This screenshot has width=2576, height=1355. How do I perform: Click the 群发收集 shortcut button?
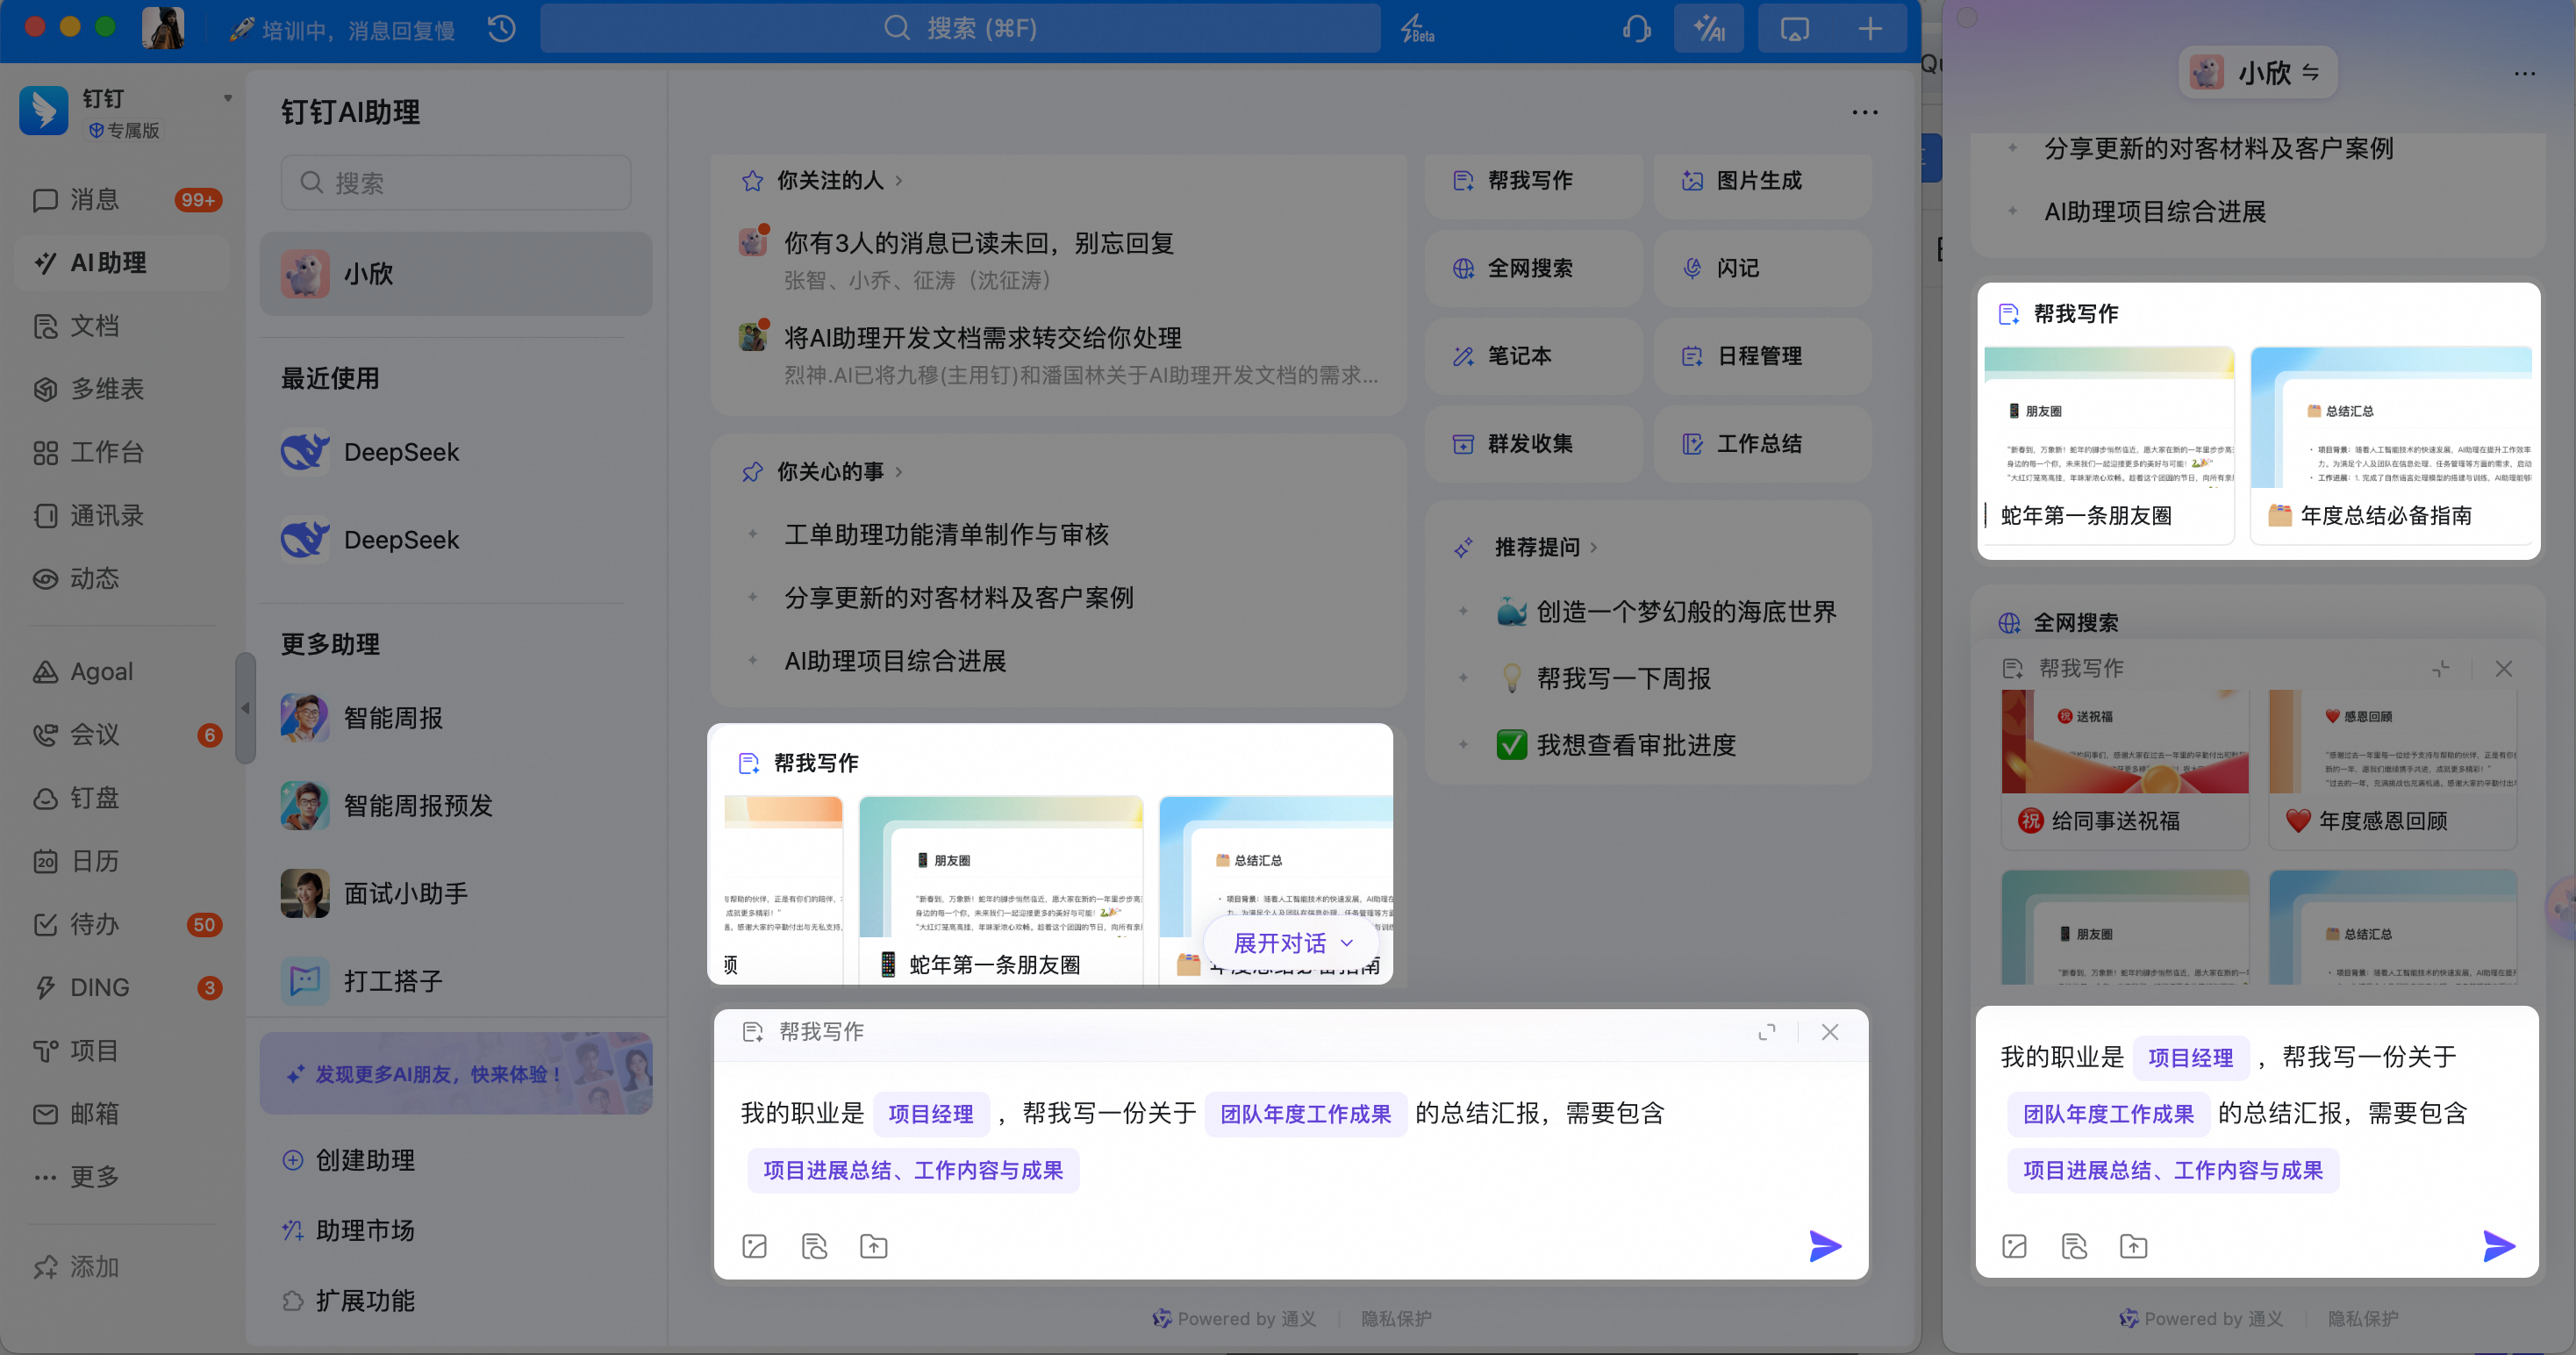(1533, 444)
